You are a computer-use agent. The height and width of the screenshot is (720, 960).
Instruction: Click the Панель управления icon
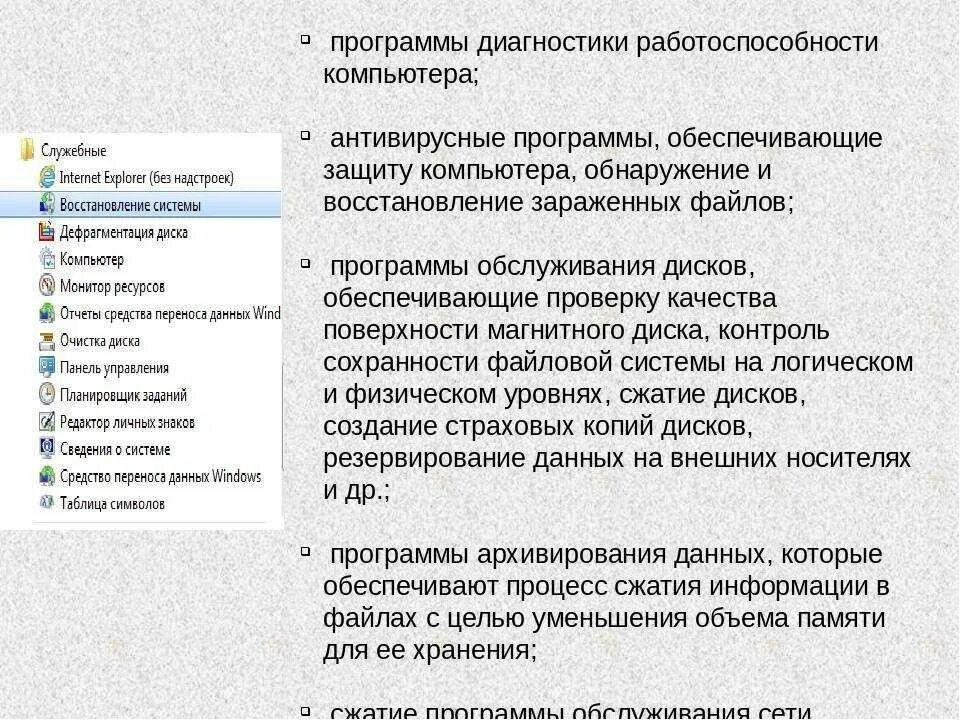click(47, 367)
